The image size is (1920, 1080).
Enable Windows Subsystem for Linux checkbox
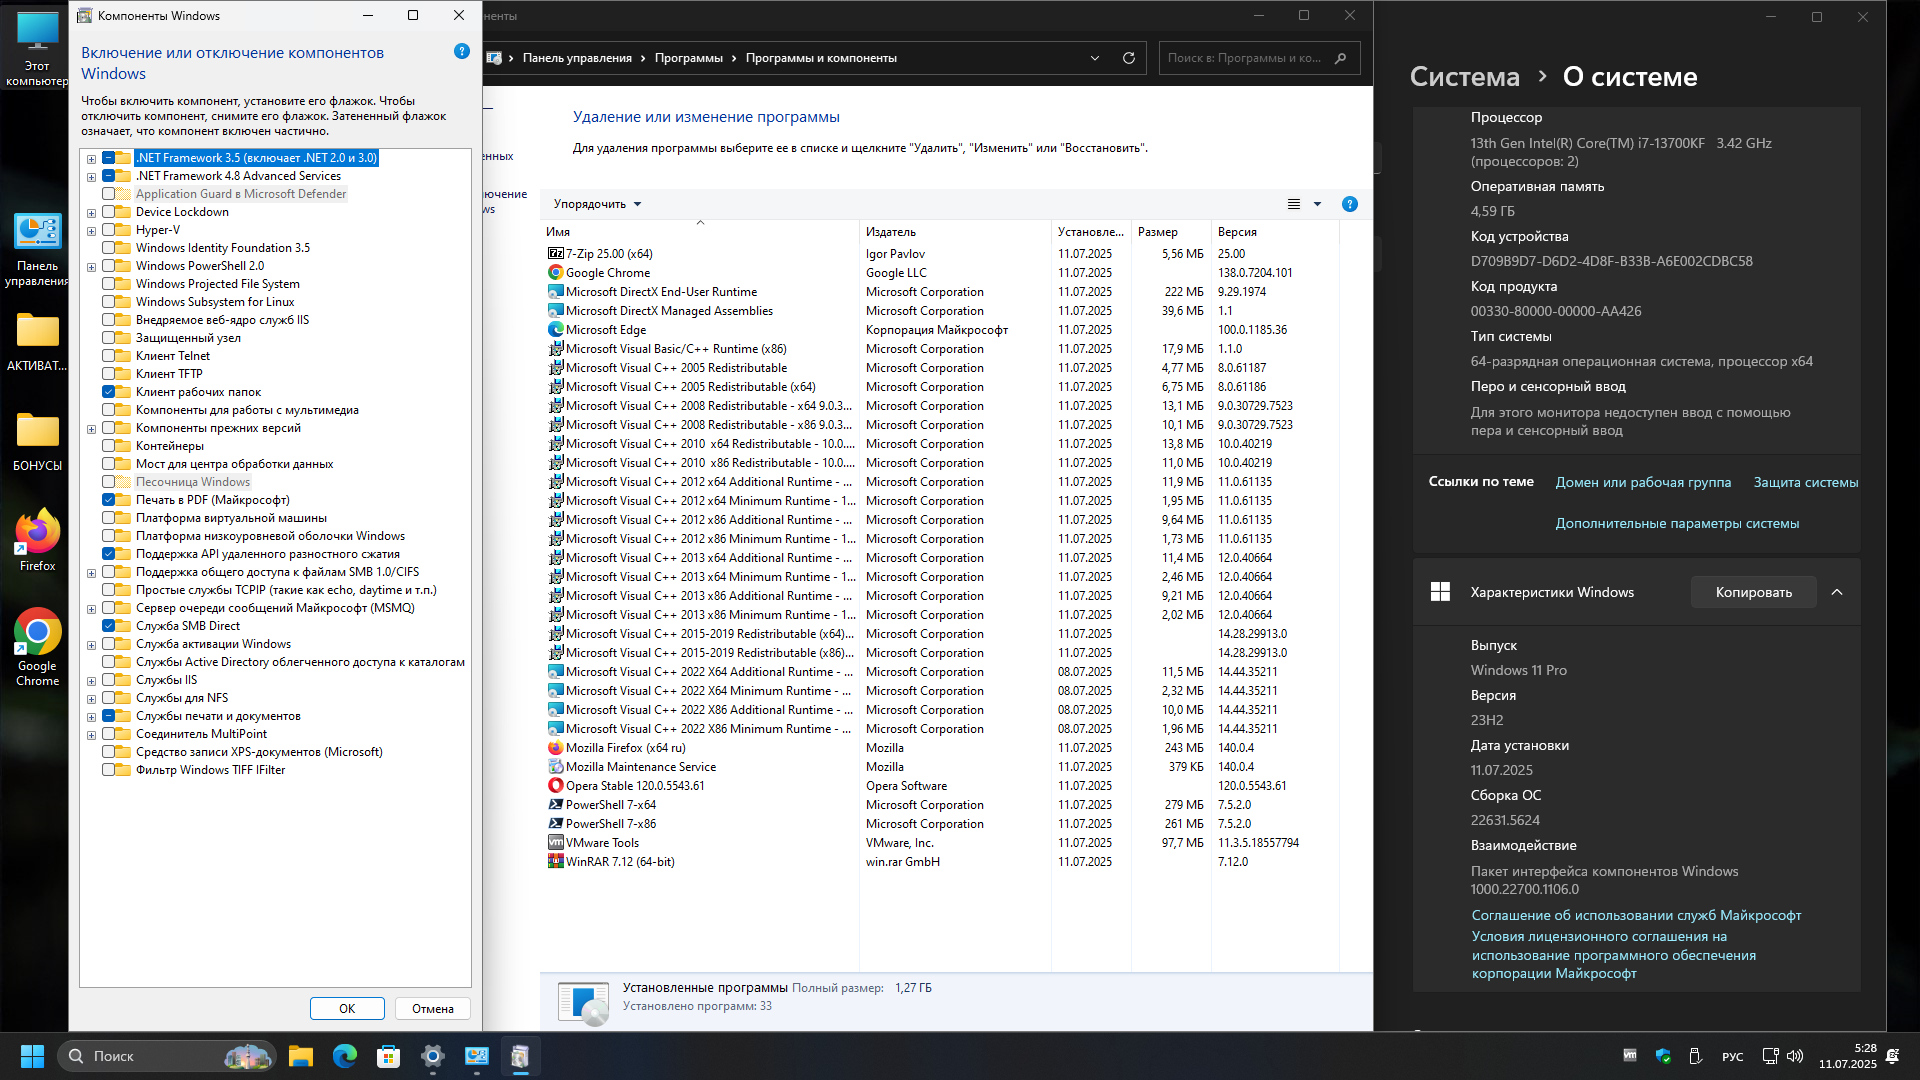click(x=108, y=302)
